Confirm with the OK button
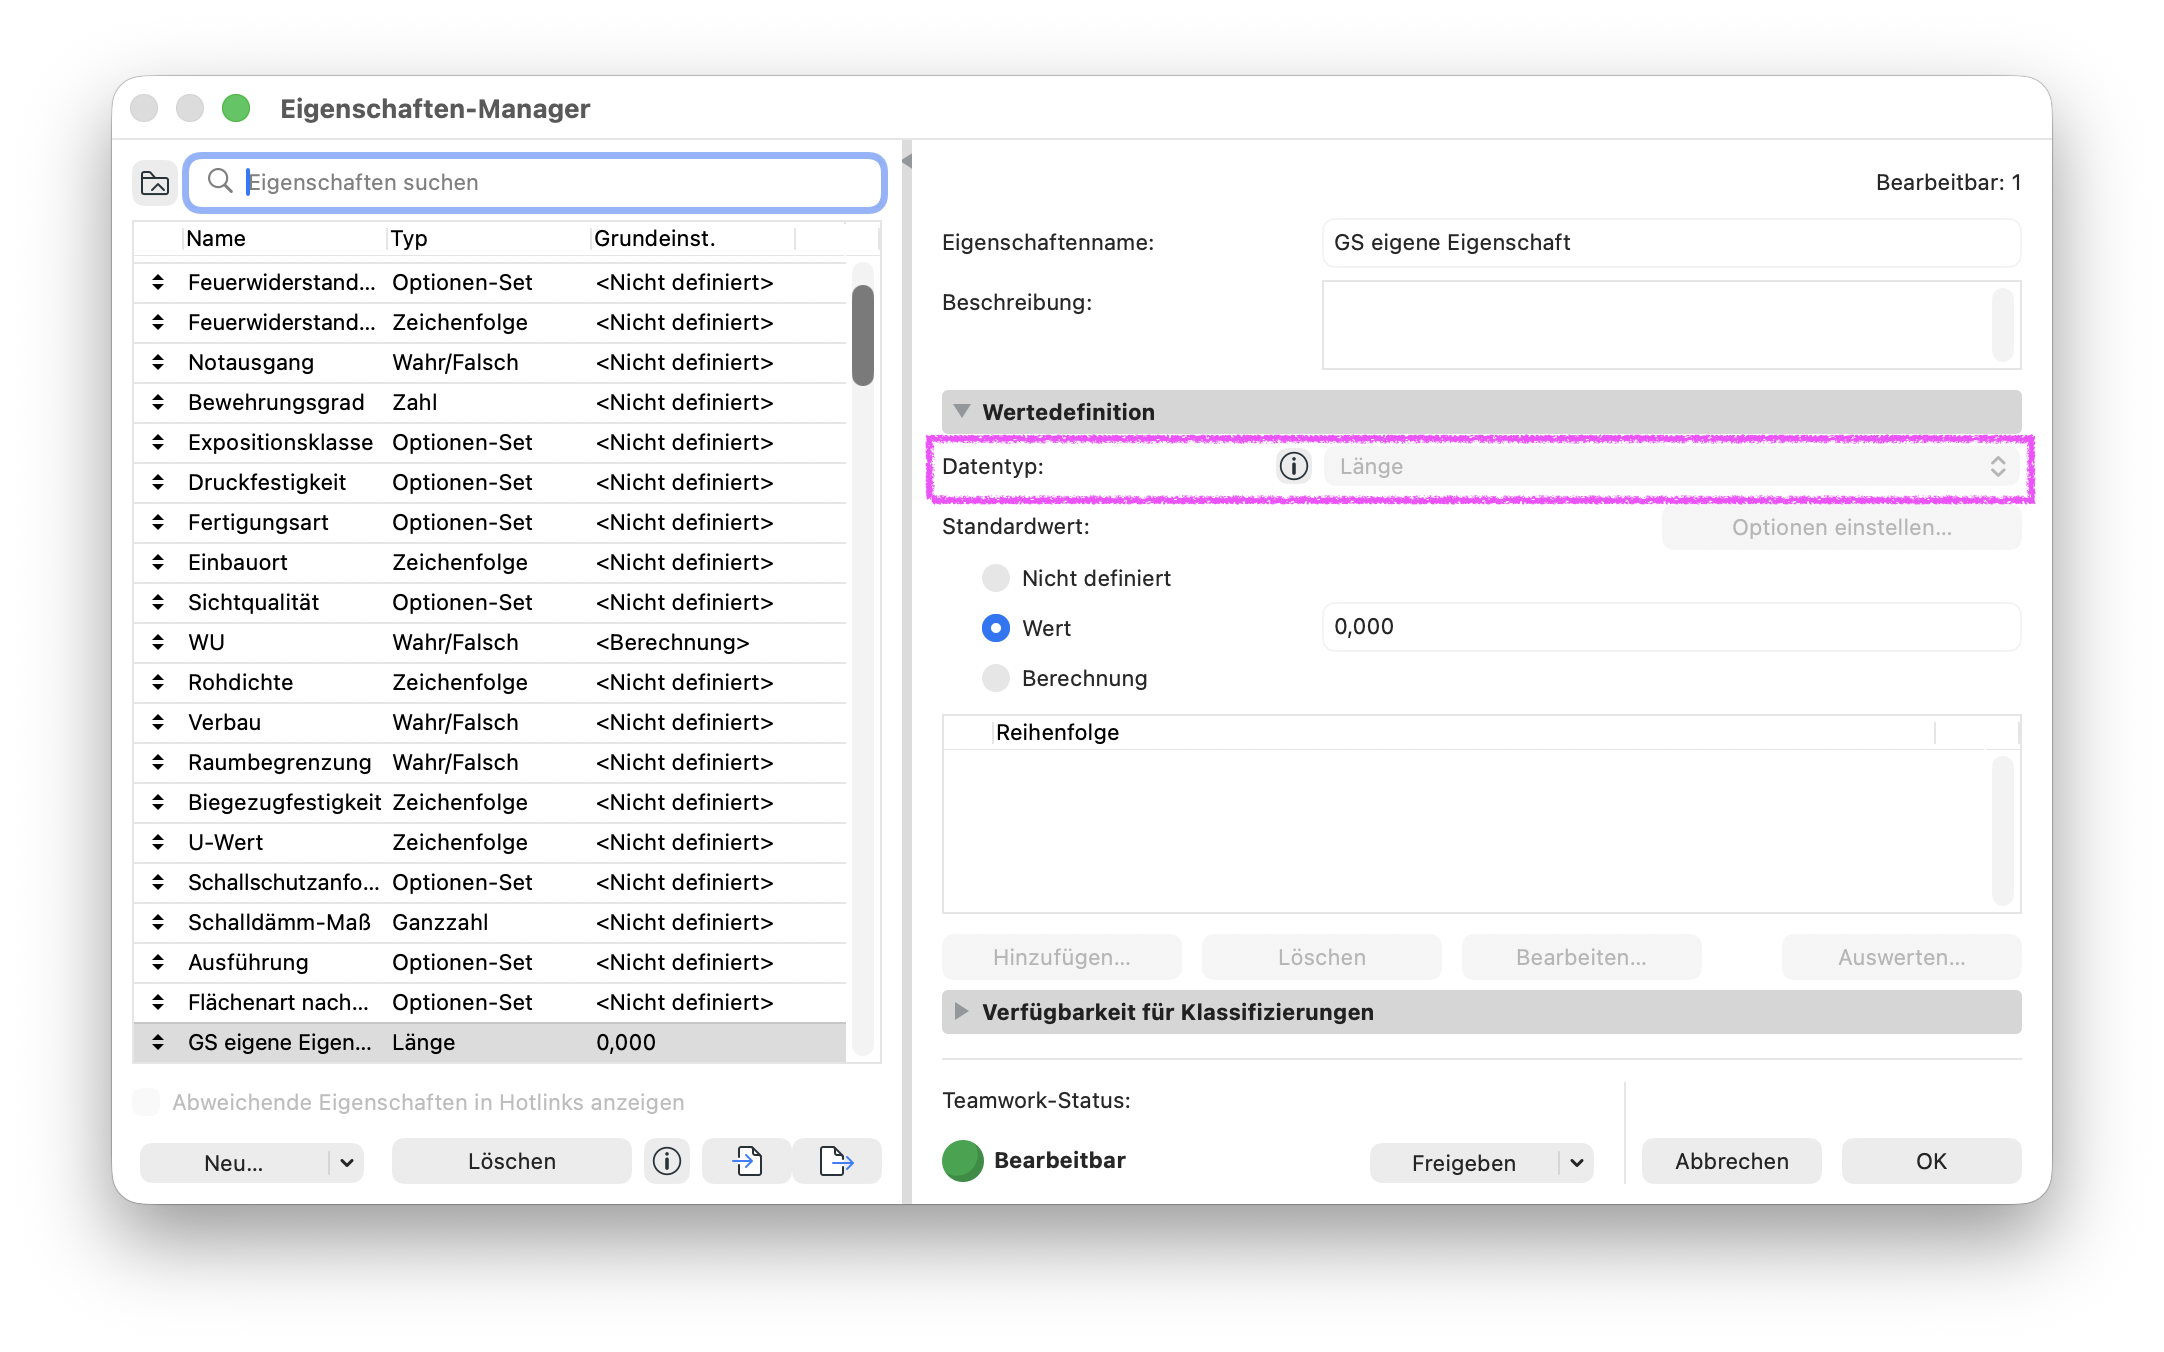 click(x=1931, y=1161)
